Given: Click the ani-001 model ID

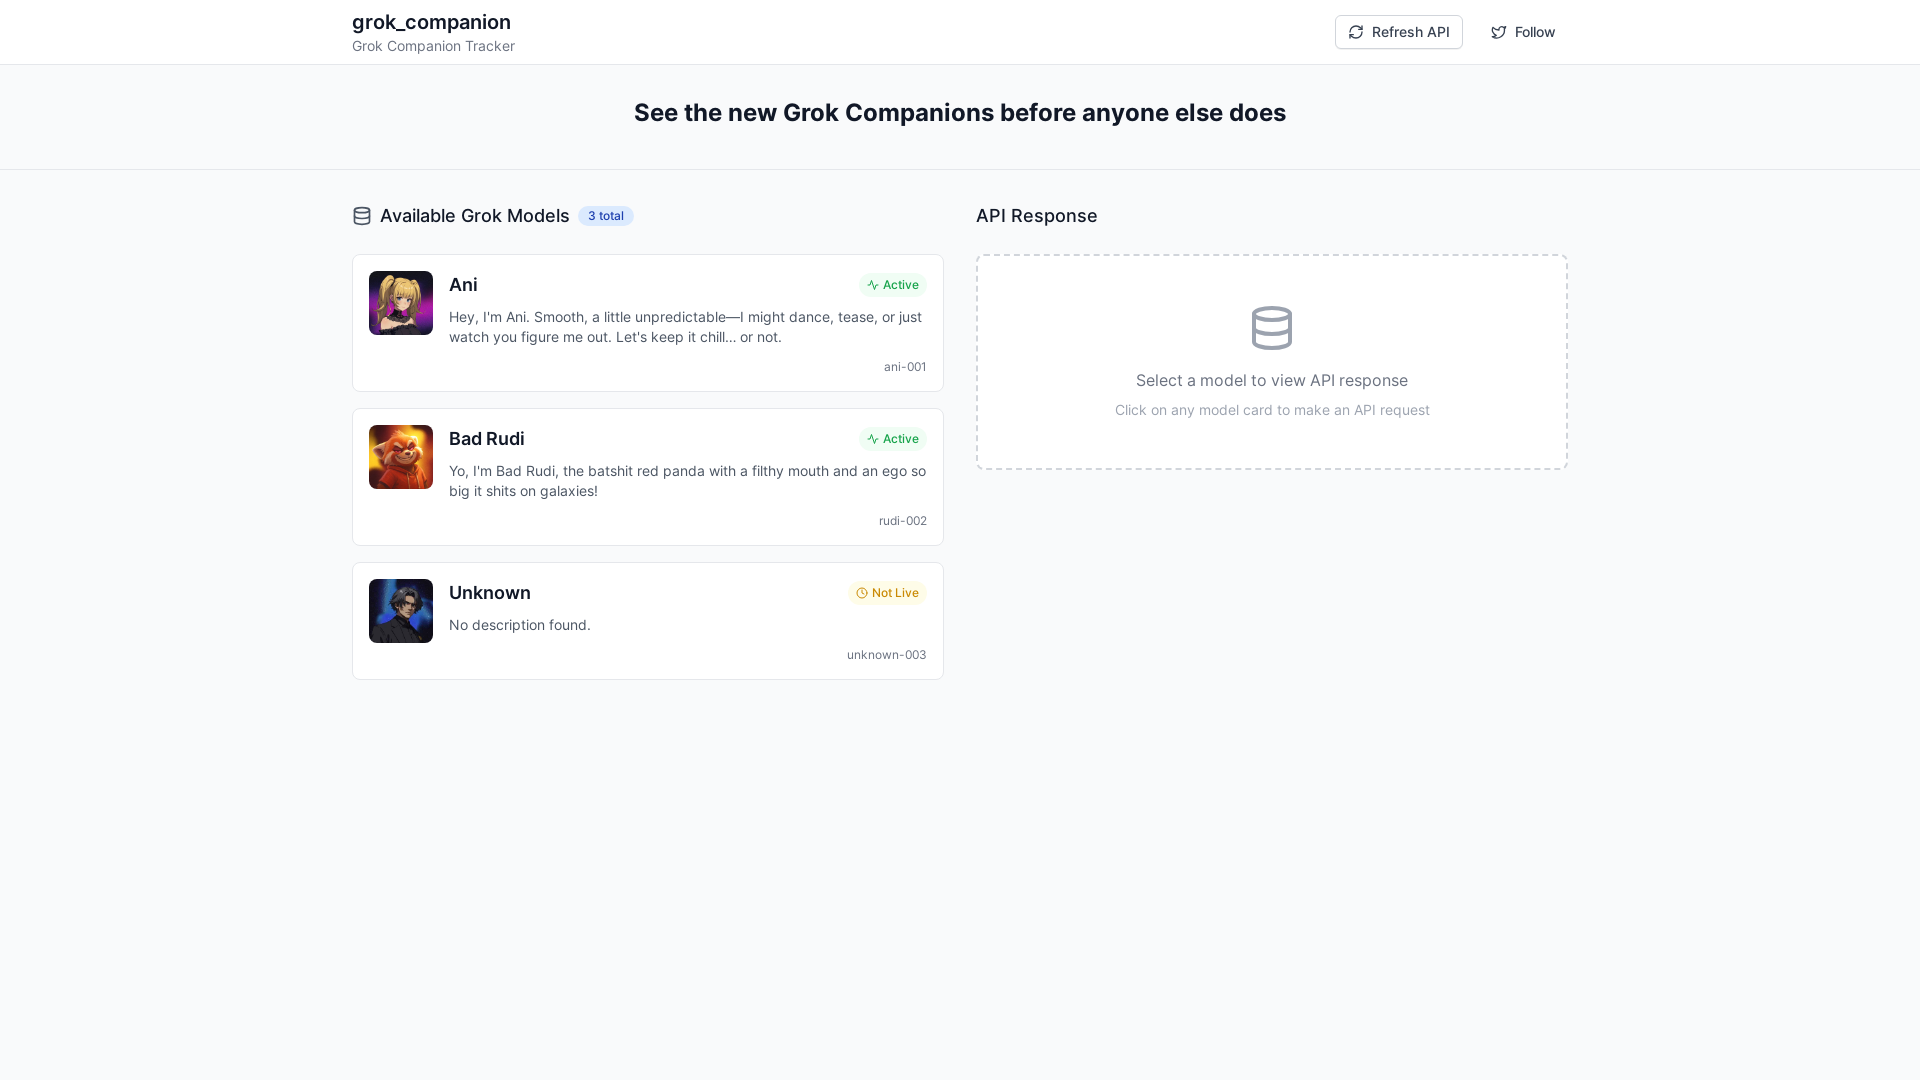Looking at the screenshot, I should pos(905,367).
